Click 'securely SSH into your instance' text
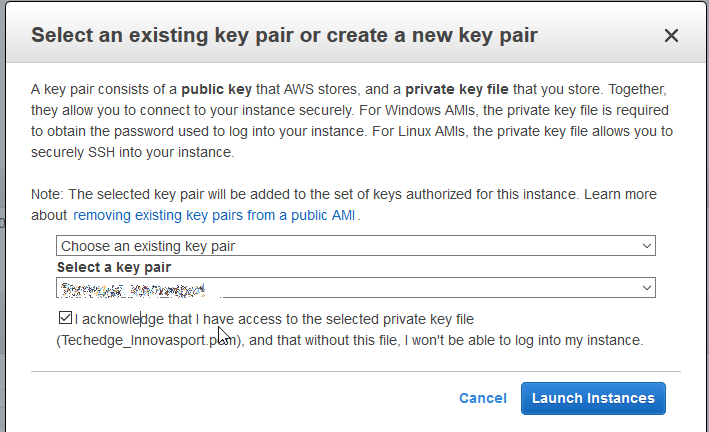 click(132, 153)
